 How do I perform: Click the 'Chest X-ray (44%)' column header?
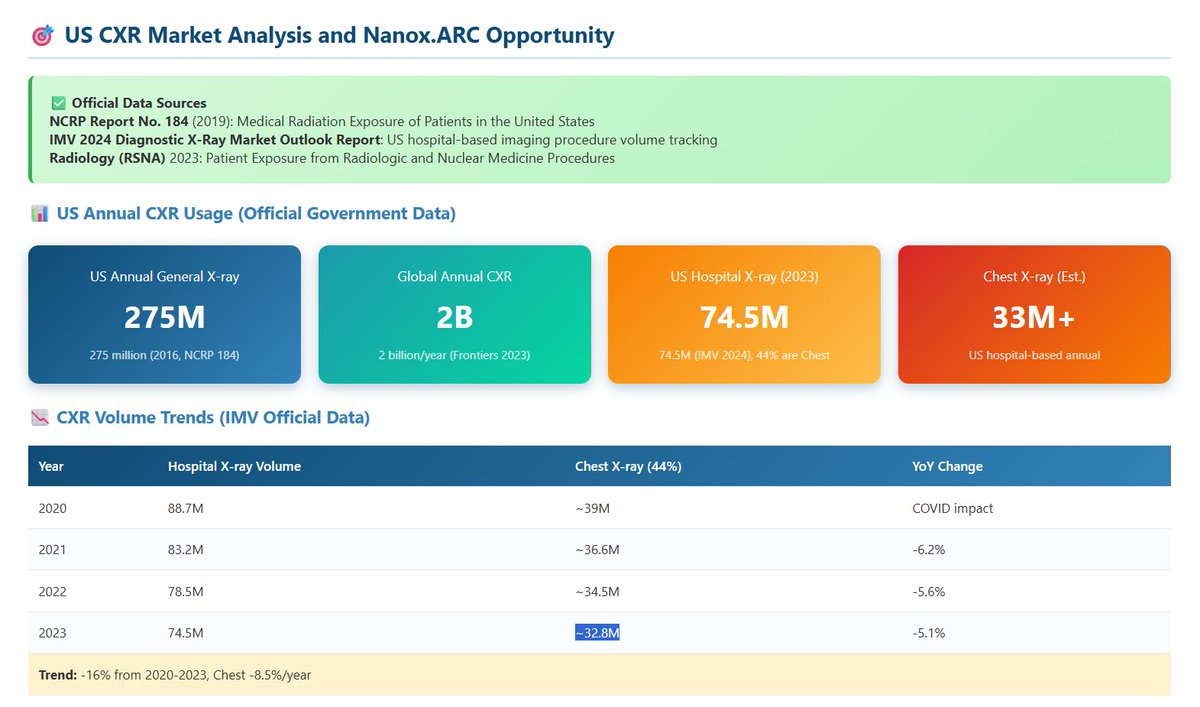coord(628,466)
